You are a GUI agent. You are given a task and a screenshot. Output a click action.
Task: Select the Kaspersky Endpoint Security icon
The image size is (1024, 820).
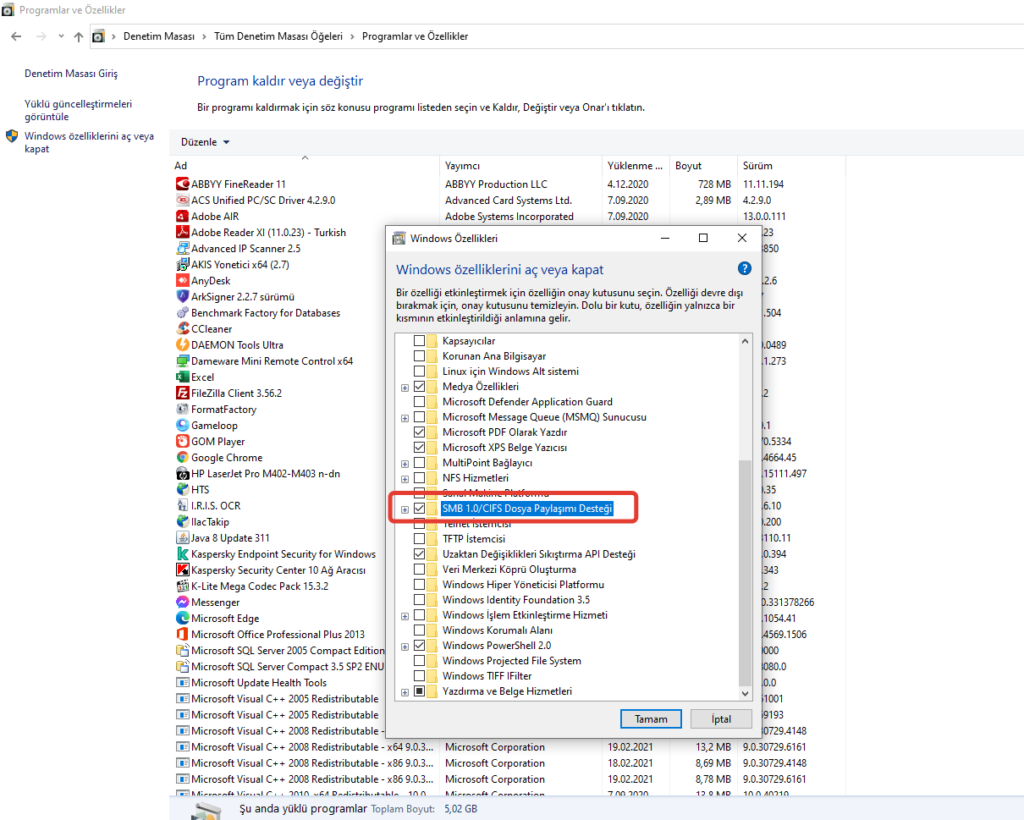[x=181, y=553]
